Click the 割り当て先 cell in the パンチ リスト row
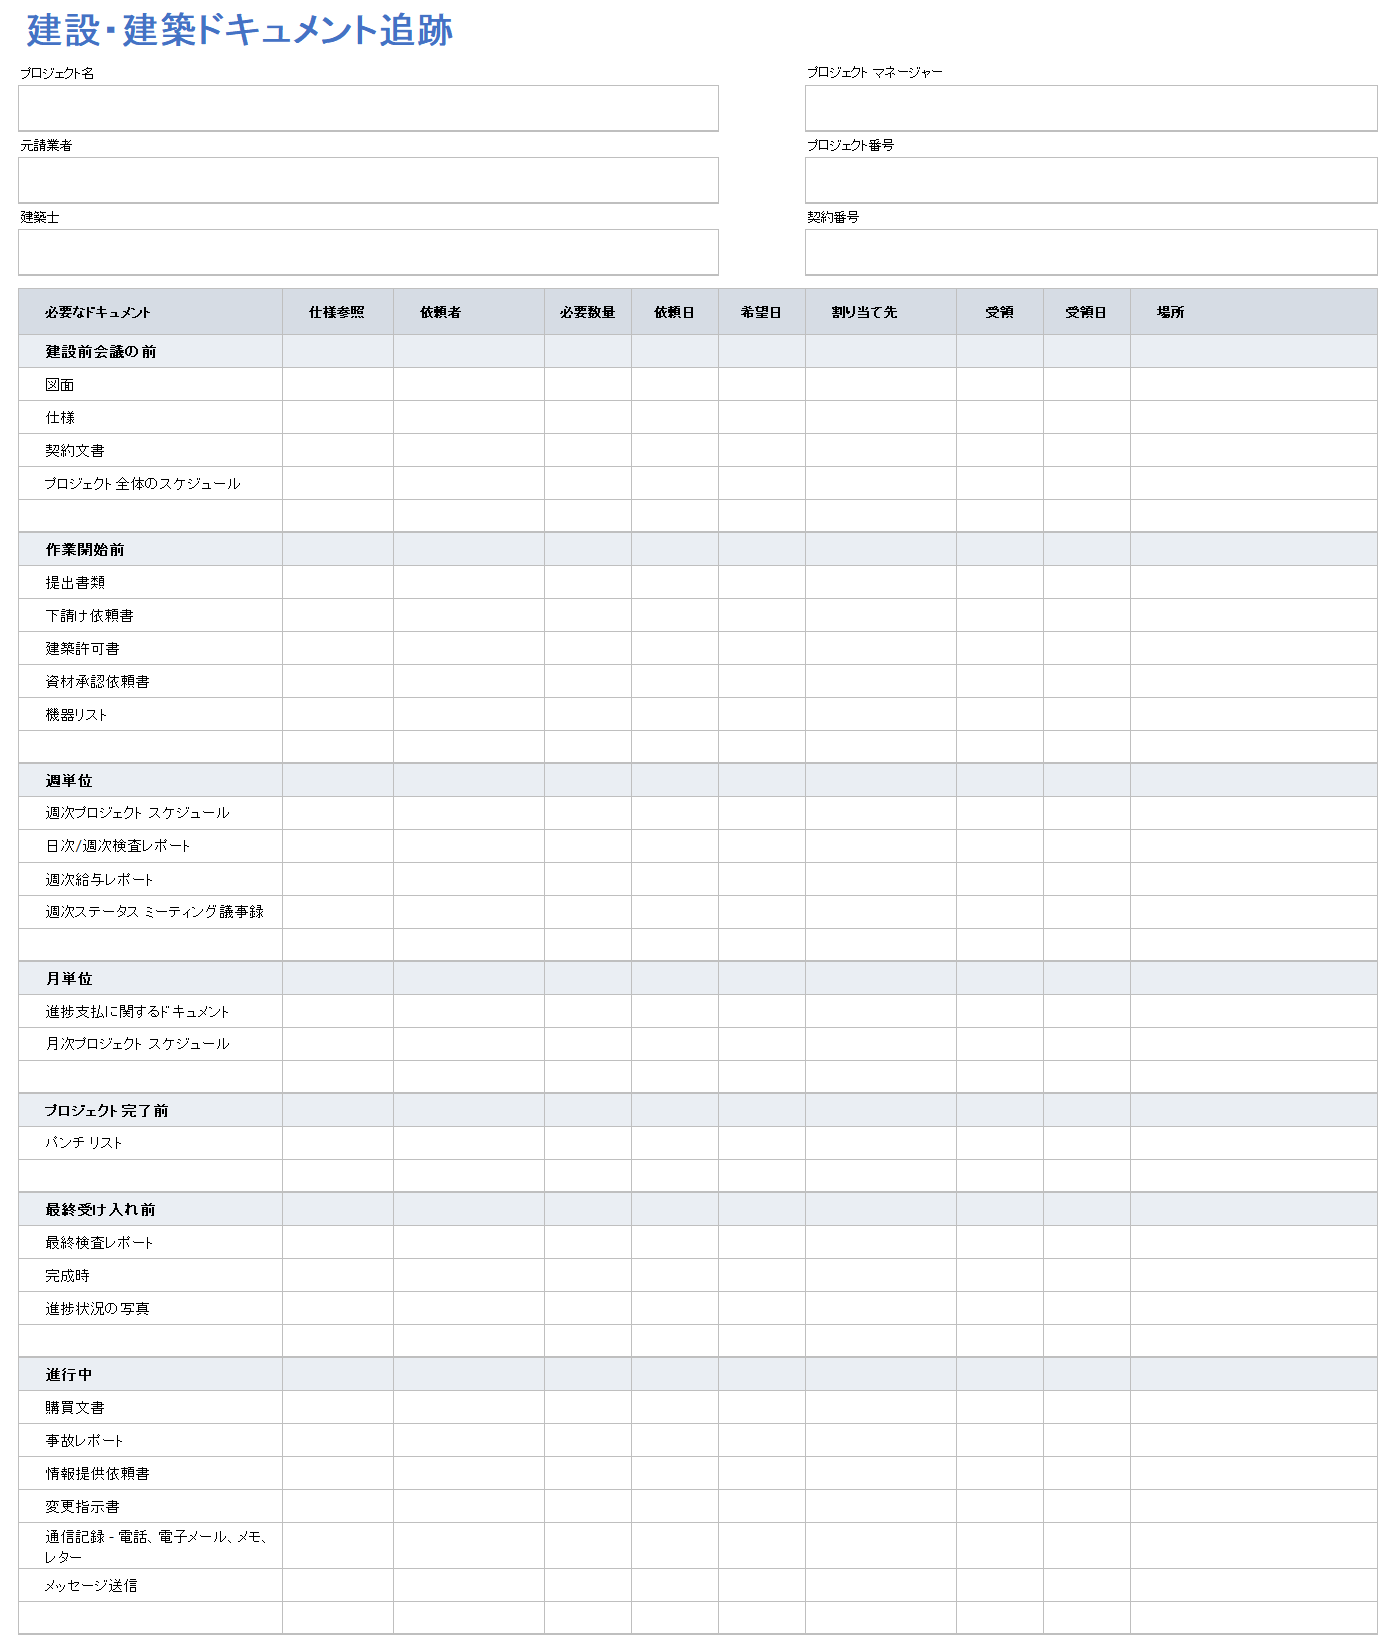The height and width of the screenshot is (1649, 1396). click(881, 1143)
